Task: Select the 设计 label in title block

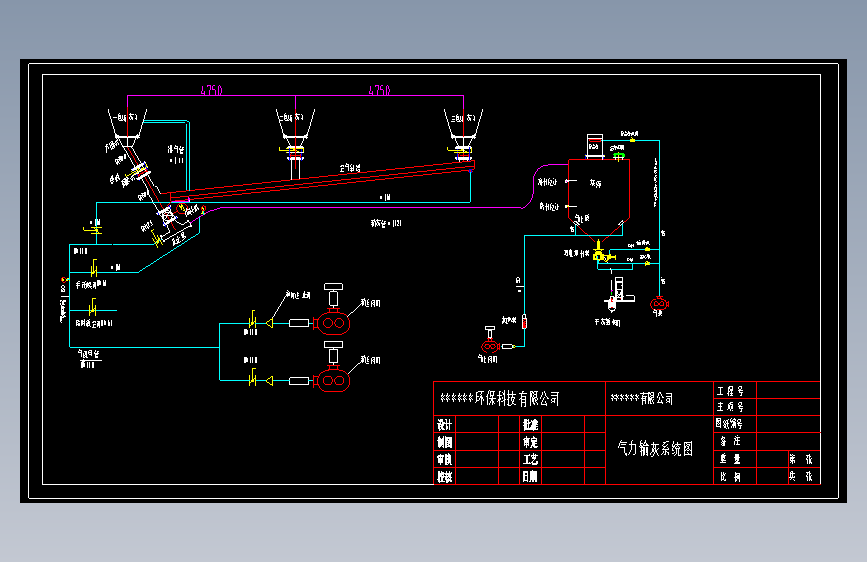Action: (x=445, y=424)
